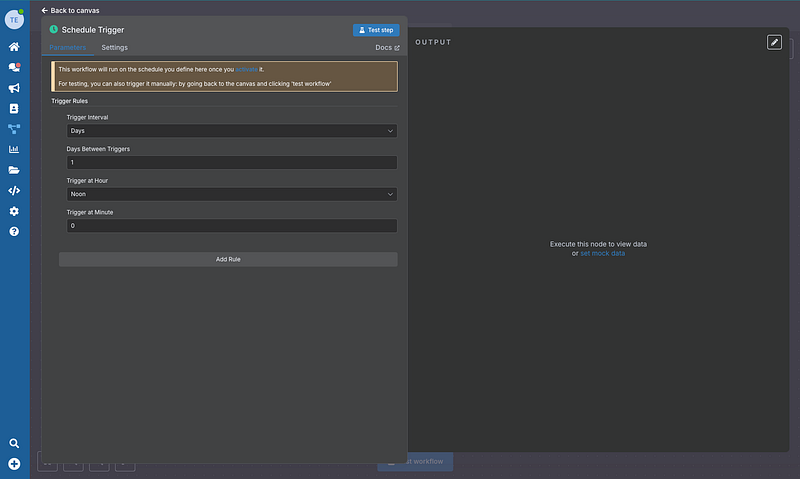Select the Parameters tab
The width and height of the screenshot is (800, 479).
(x=68, y=48)
